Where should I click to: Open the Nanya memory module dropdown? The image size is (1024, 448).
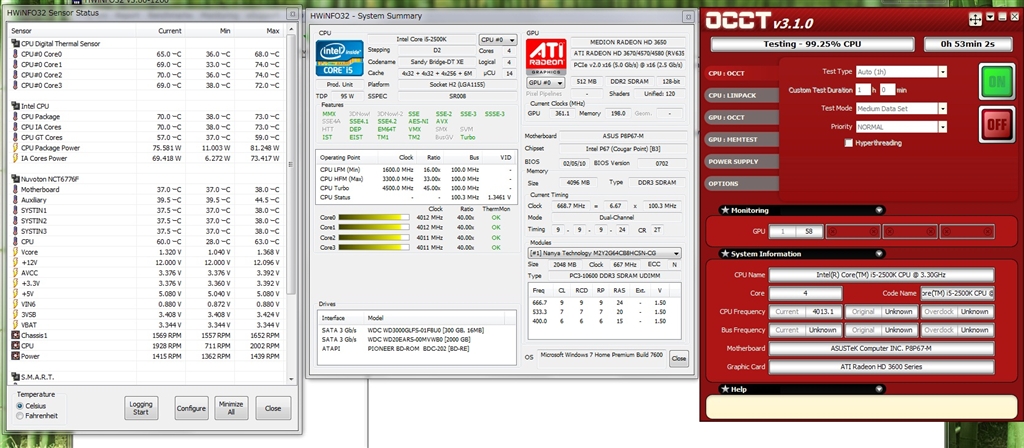(604, 253)
